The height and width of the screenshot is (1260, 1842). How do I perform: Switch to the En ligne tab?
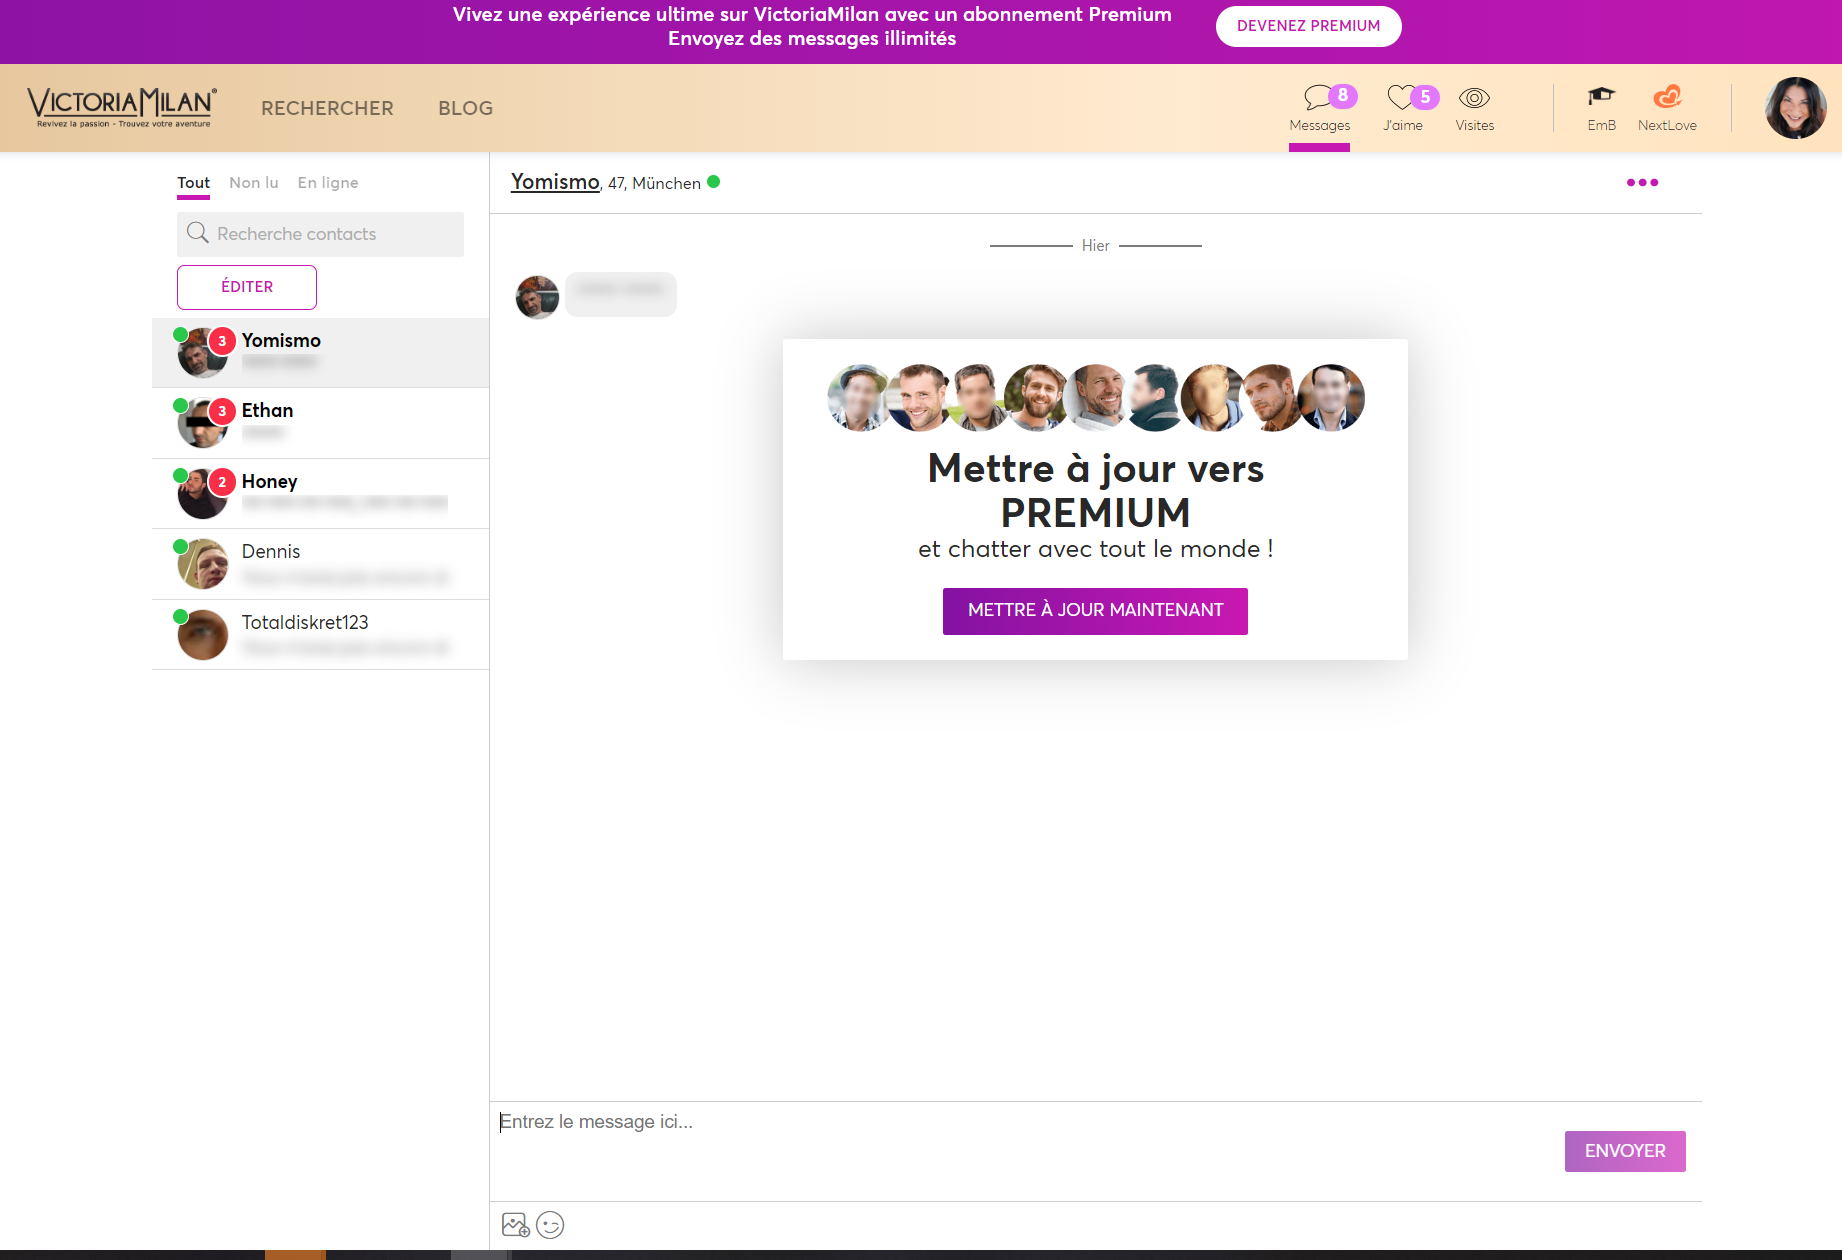[328, 183]
